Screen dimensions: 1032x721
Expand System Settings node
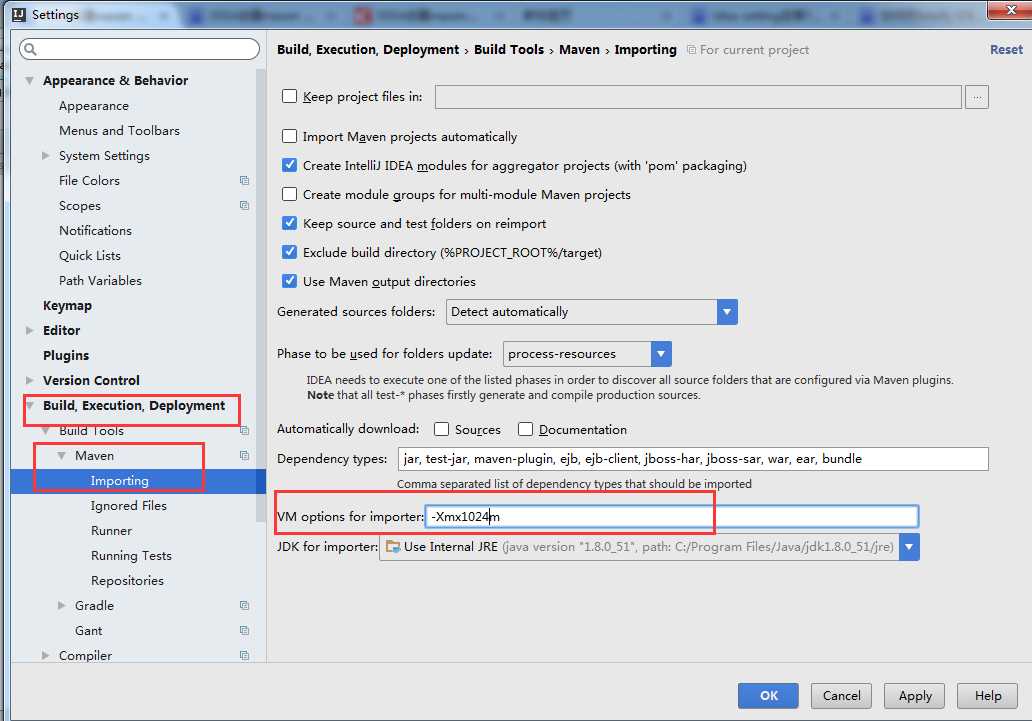tap(45, 155)
